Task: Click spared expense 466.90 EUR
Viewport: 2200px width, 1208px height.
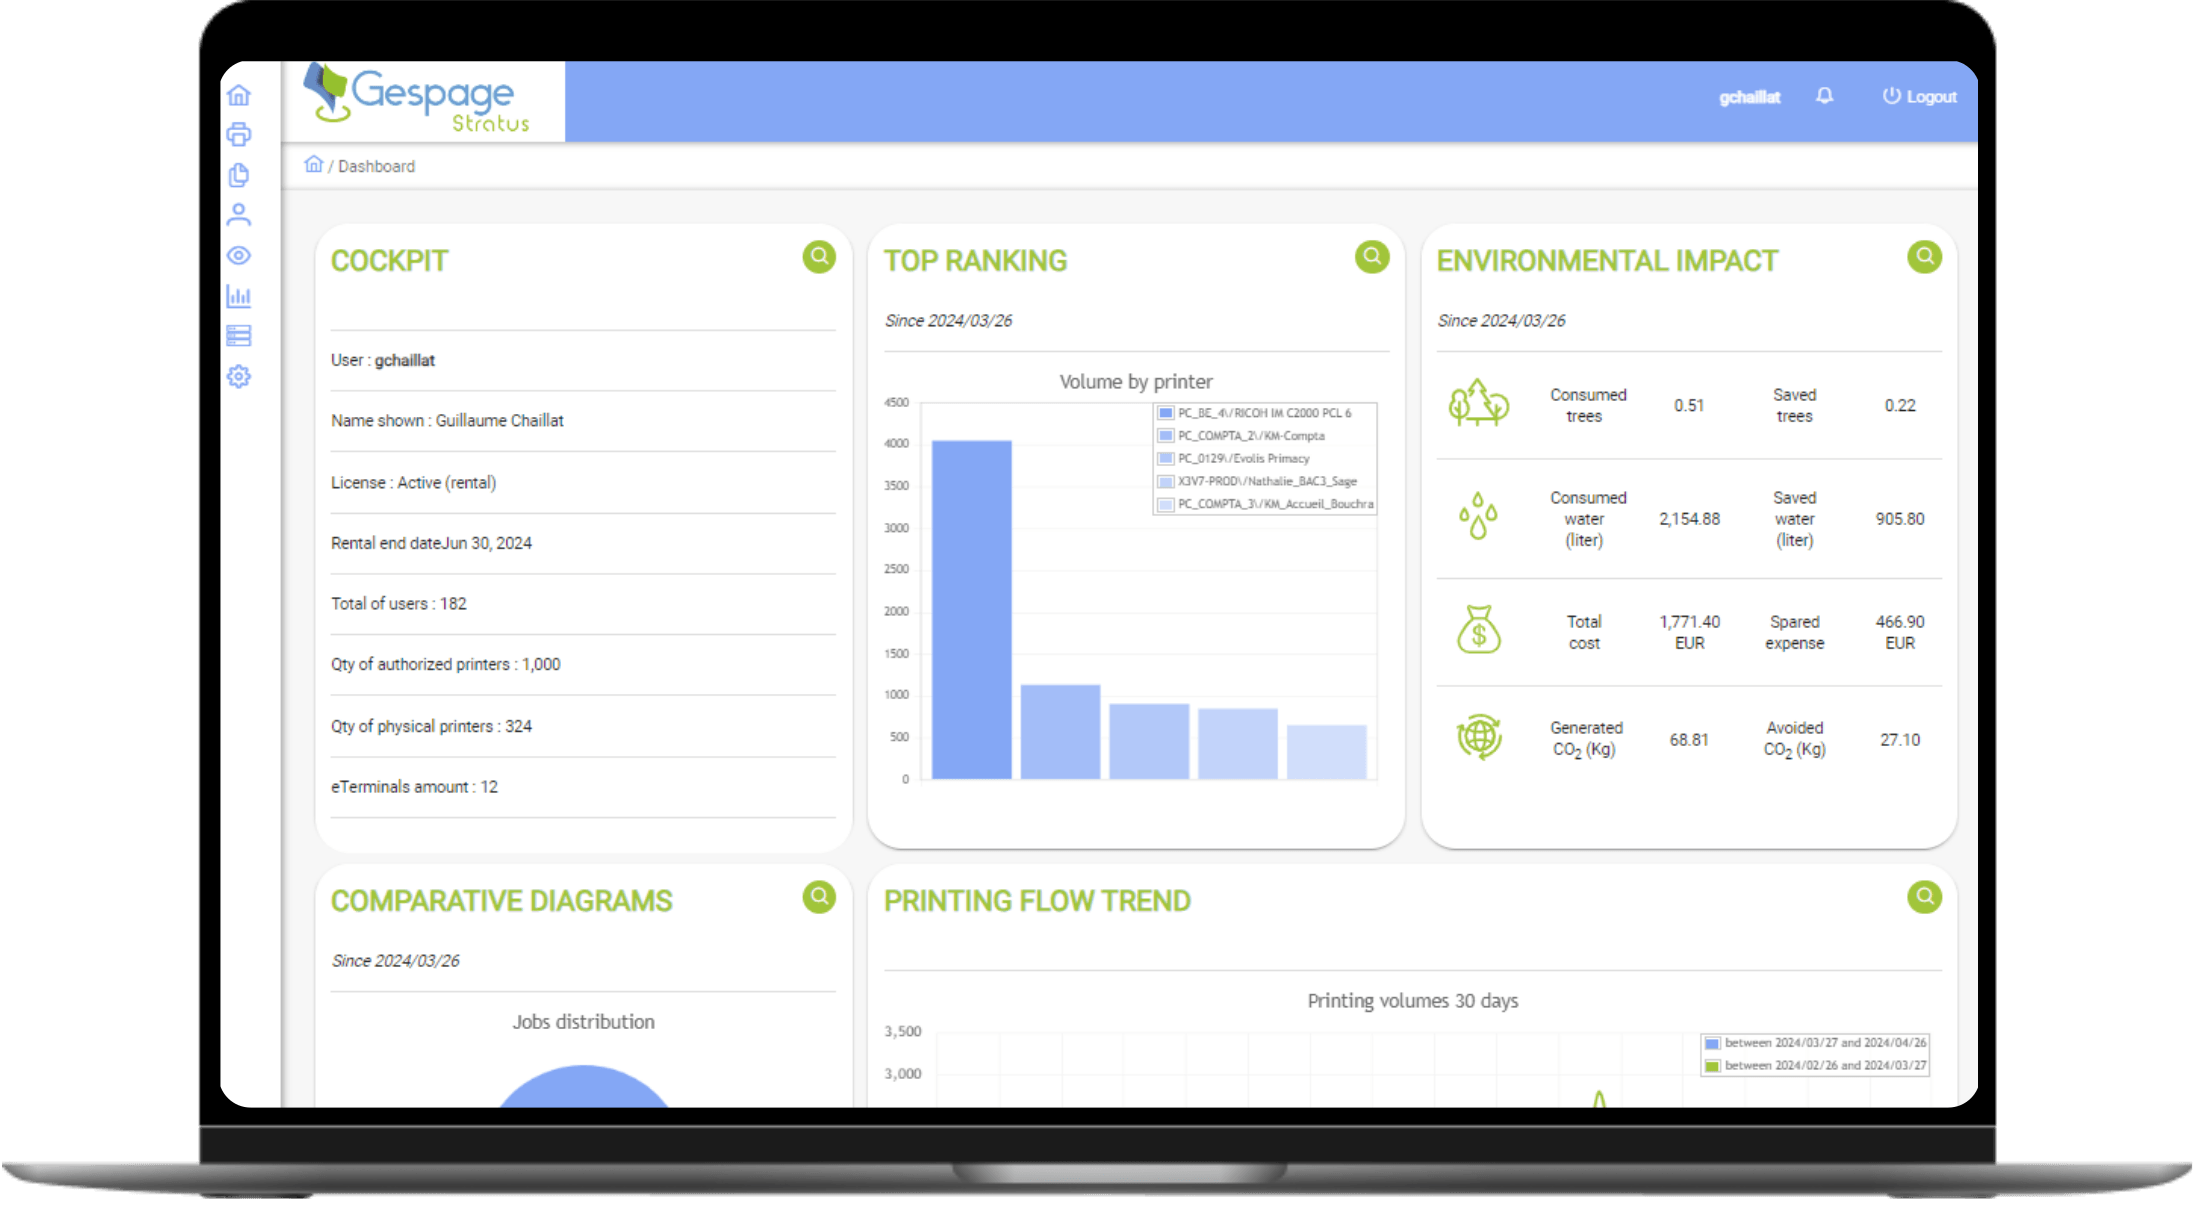Action: [1900, 633]
